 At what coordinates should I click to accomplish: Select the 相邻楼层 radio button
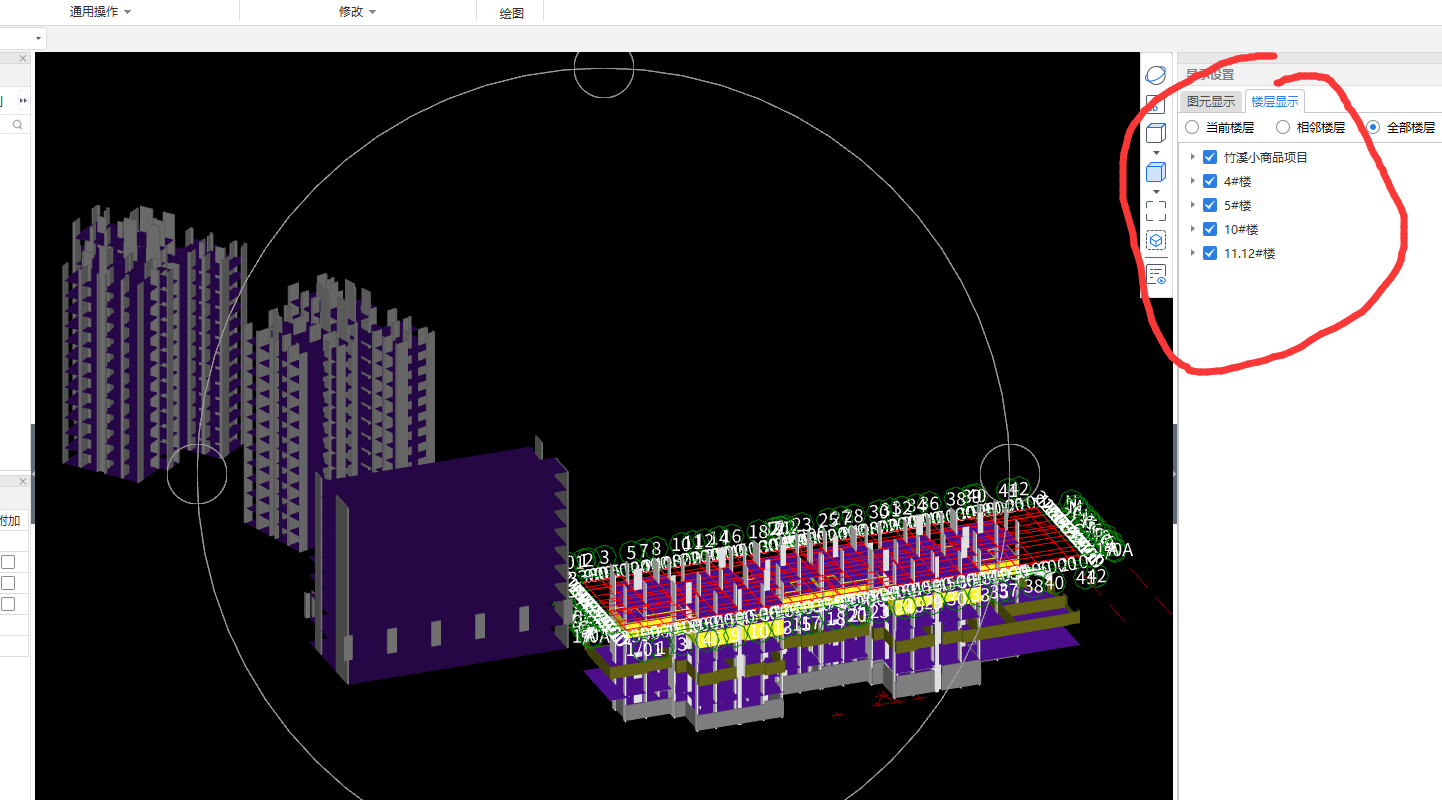point(1283,128)
